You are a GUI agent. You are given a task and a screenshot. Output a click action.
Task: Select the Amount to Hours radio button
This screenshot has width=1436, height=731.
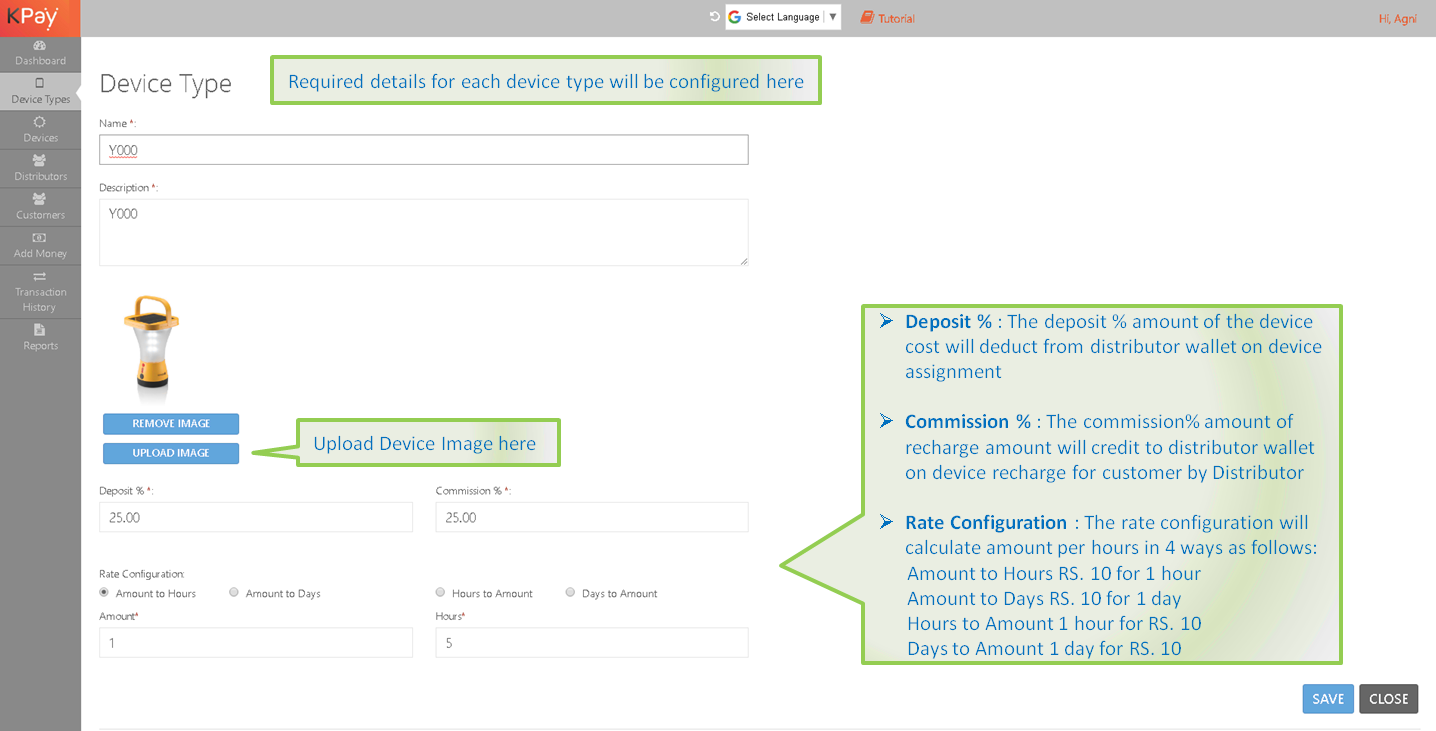[x=105, y=593]
